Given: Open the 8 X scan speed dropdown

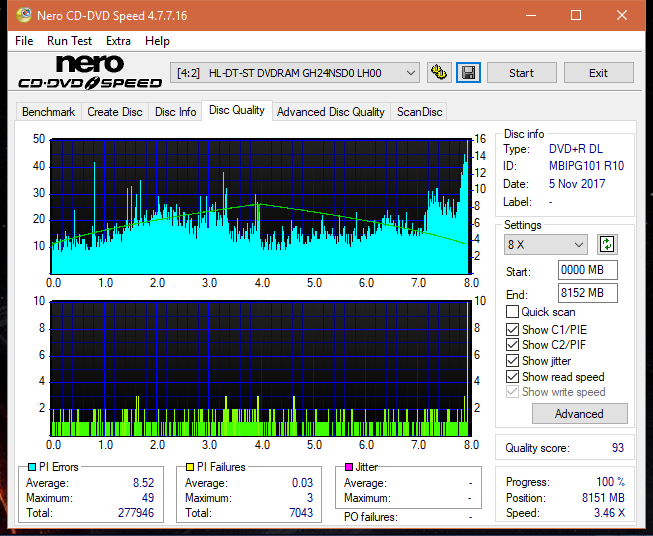Looking at the screenshot, I should [546, 244].
